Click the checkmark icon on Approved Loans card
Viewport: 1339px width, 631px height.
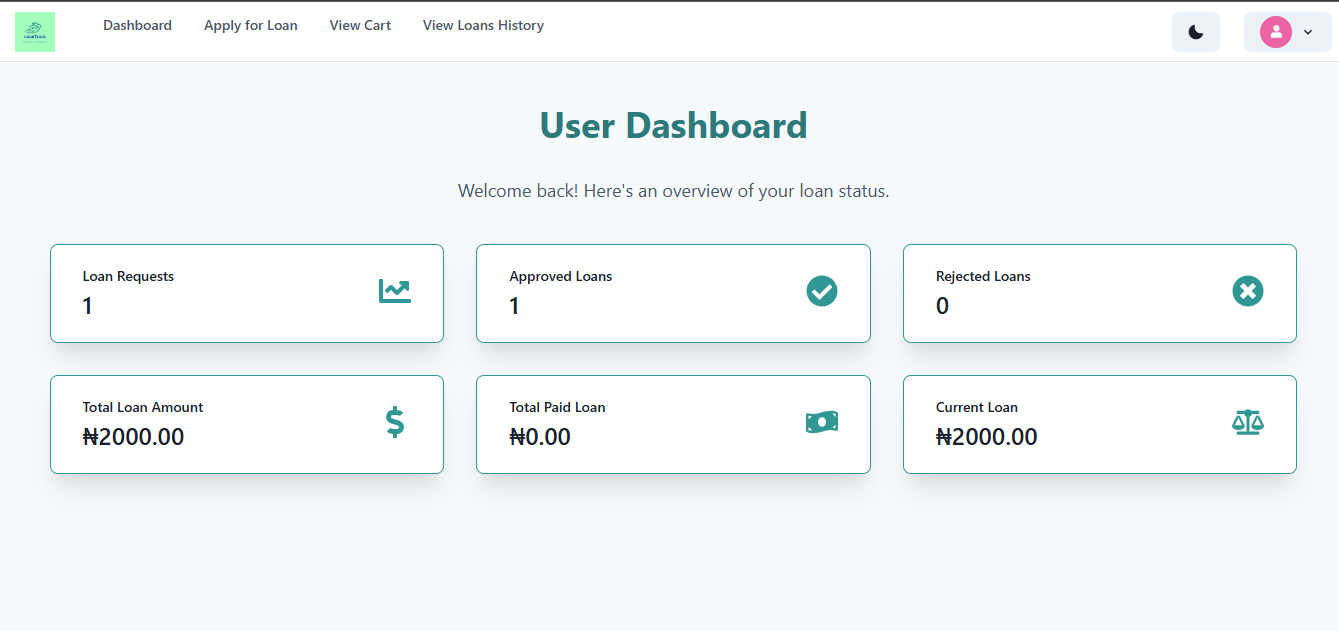822,291
